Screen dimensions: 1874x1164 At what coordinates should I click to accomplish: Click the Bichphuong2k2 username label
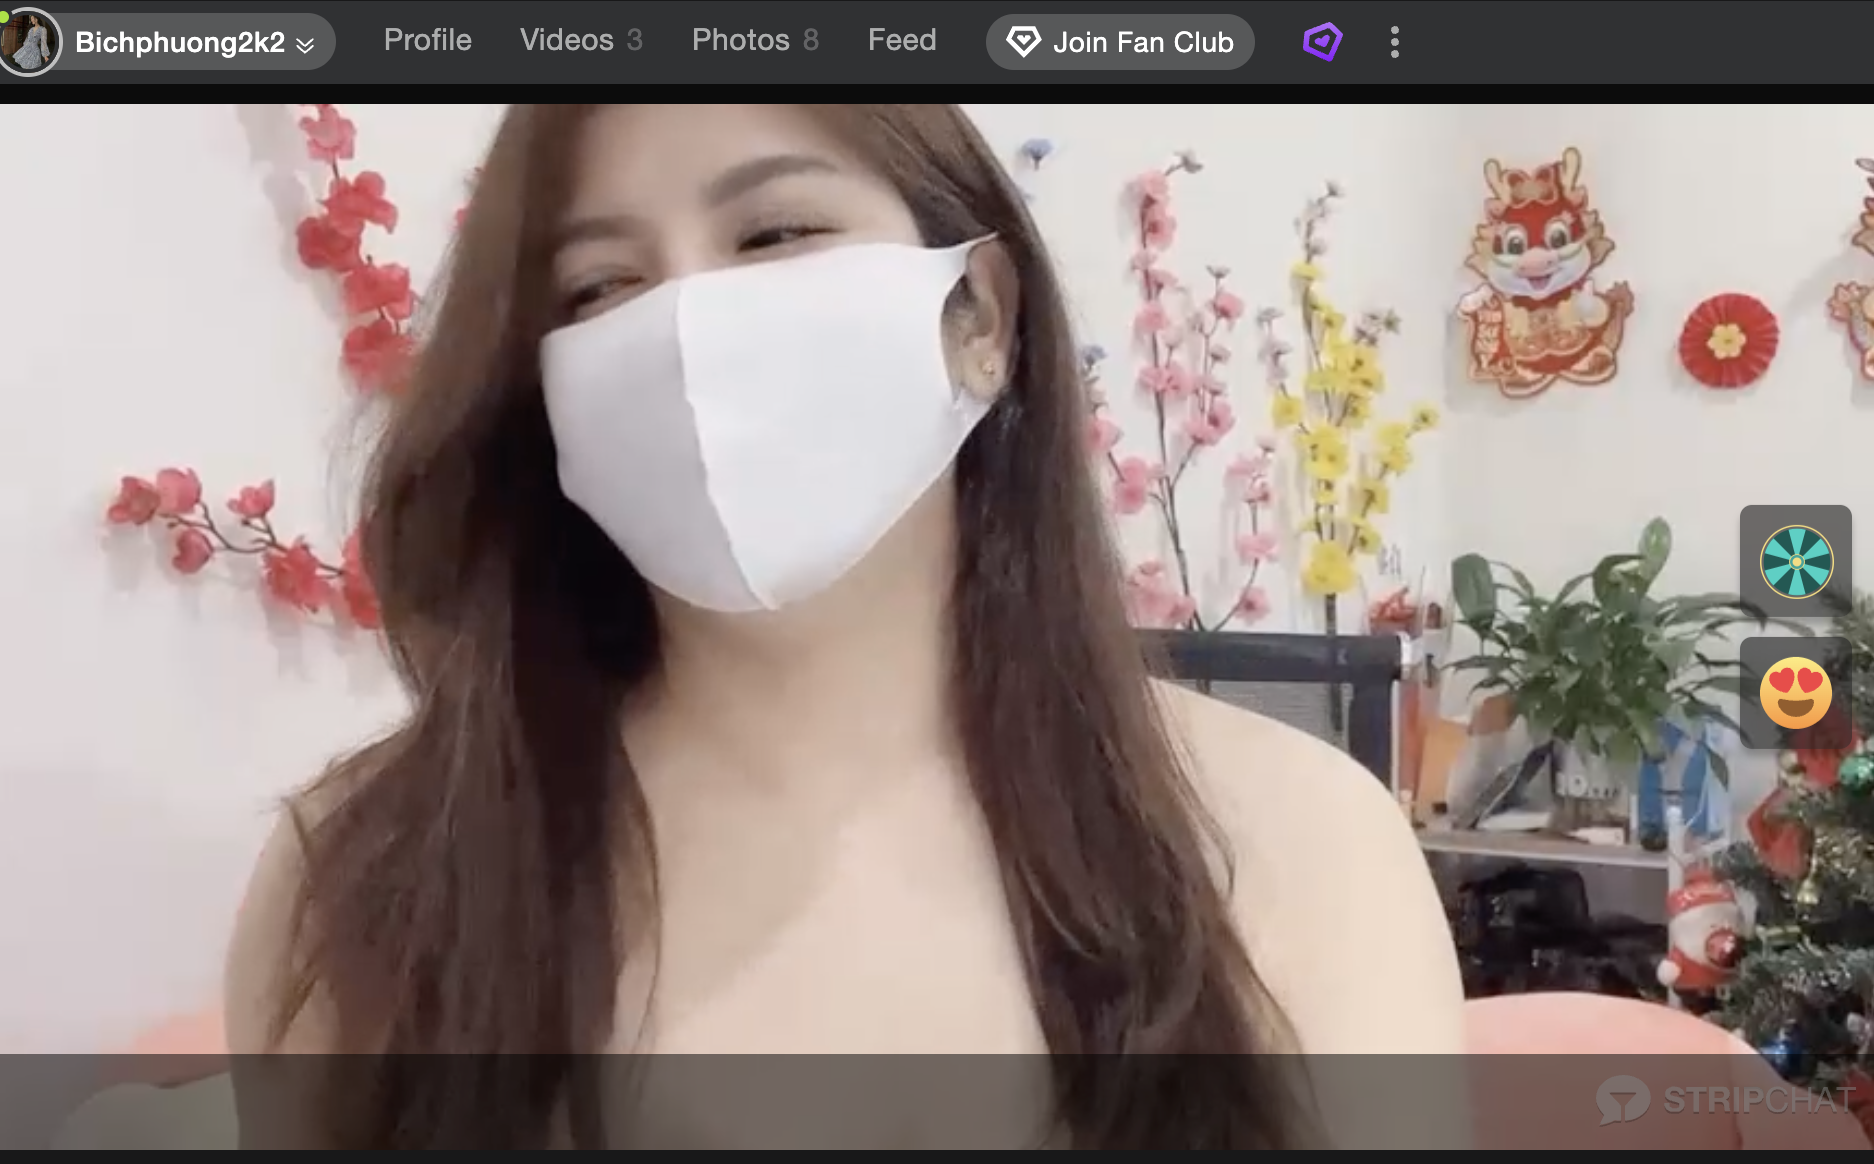(x=179, y=42)
